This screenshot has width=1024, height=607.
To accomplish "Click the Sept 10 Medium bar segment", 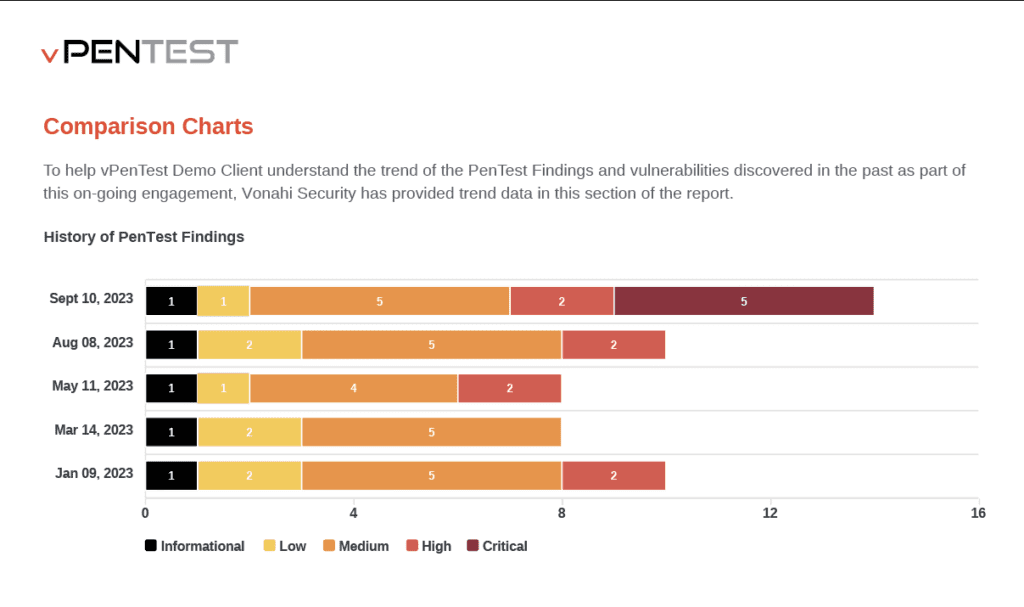I will pos(380,301).
